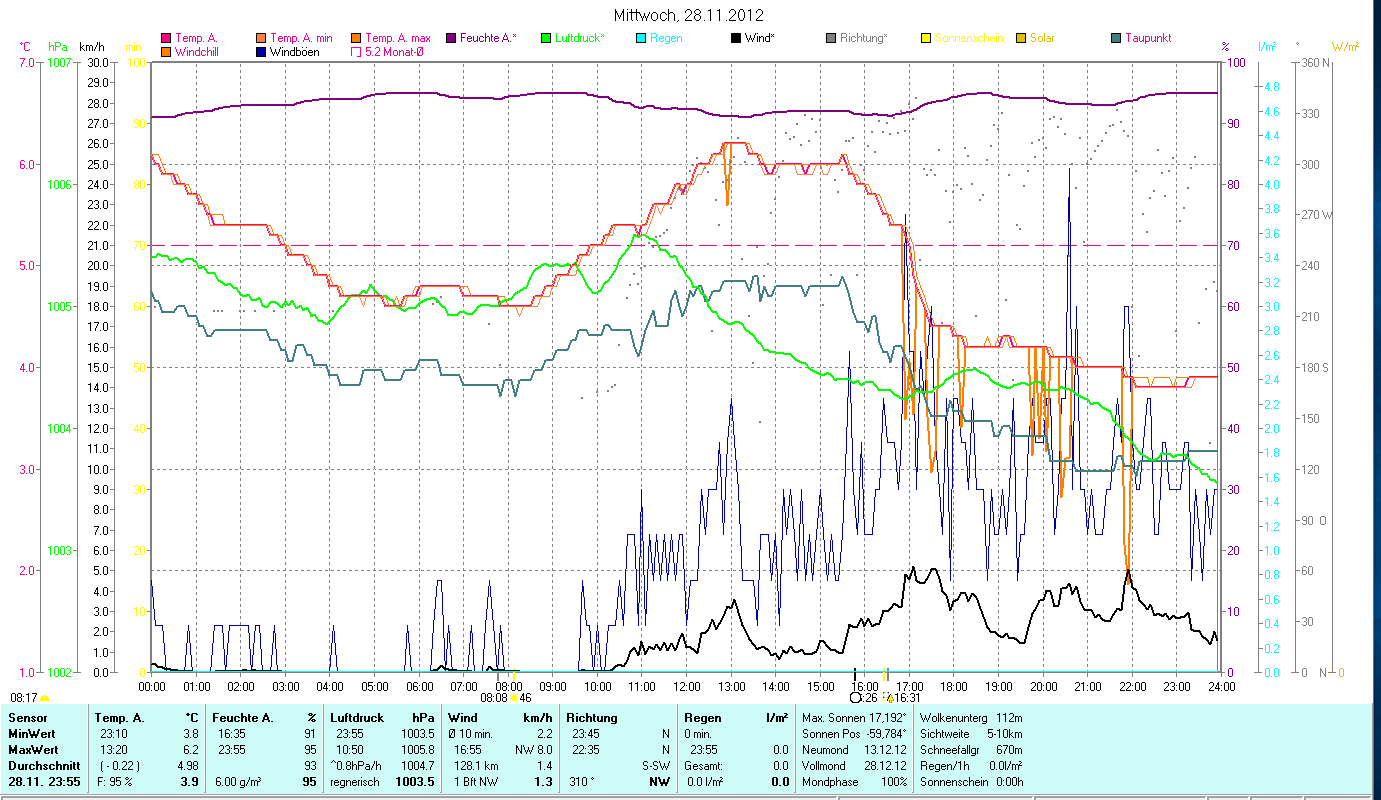Click the 08:17 sunrise marker at bottom left
The width and height of the screenshot is (1381, 800).
(x=24, y=697)
